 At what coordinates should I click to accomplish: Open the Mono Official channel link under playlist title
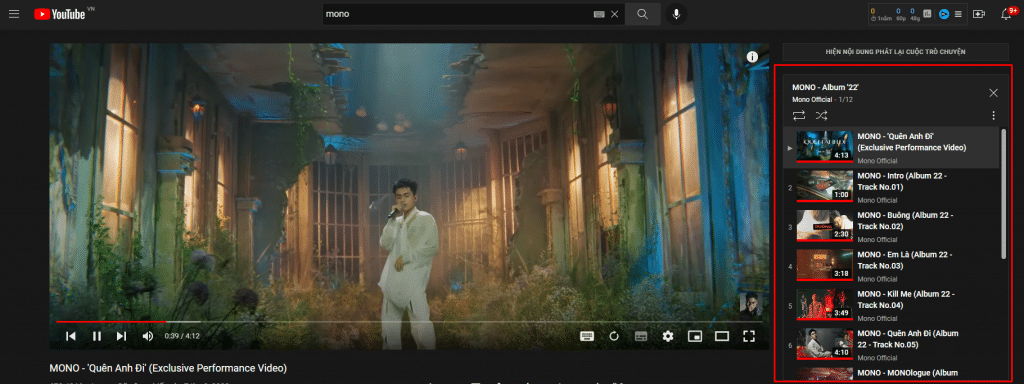coord(812,100)
